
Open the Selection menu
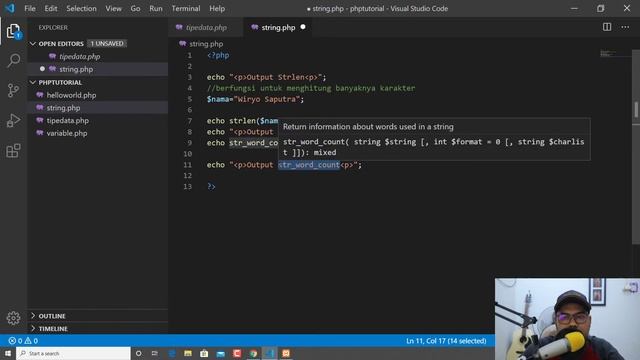coord(81,9)
